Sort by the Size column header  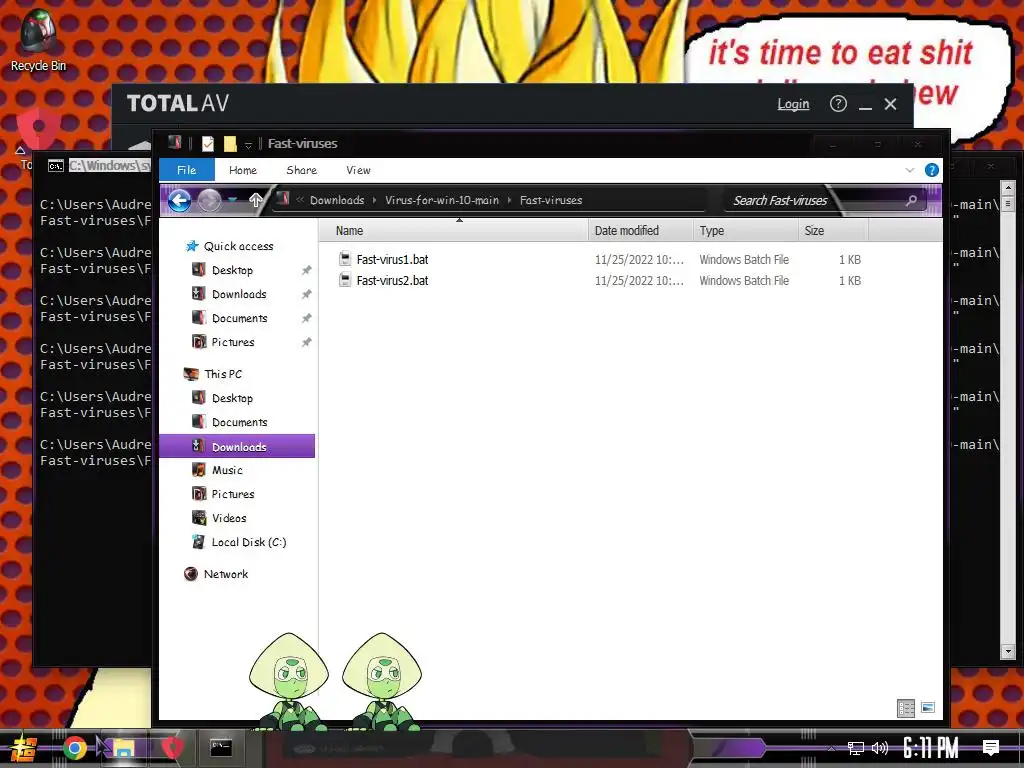click(x=833, y=231)
